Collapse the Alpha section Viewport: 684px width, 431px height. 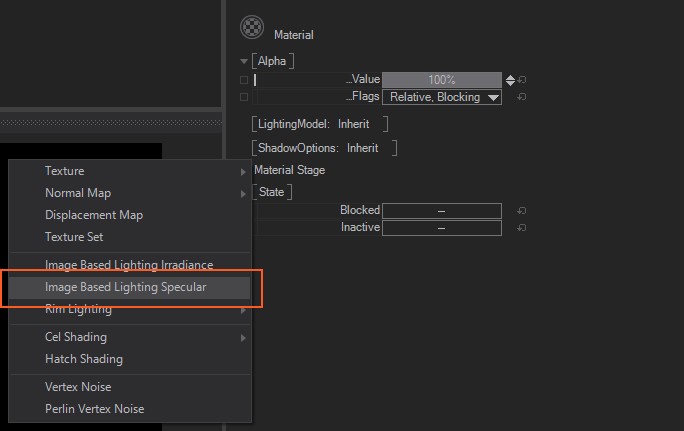tap(244, 62)
